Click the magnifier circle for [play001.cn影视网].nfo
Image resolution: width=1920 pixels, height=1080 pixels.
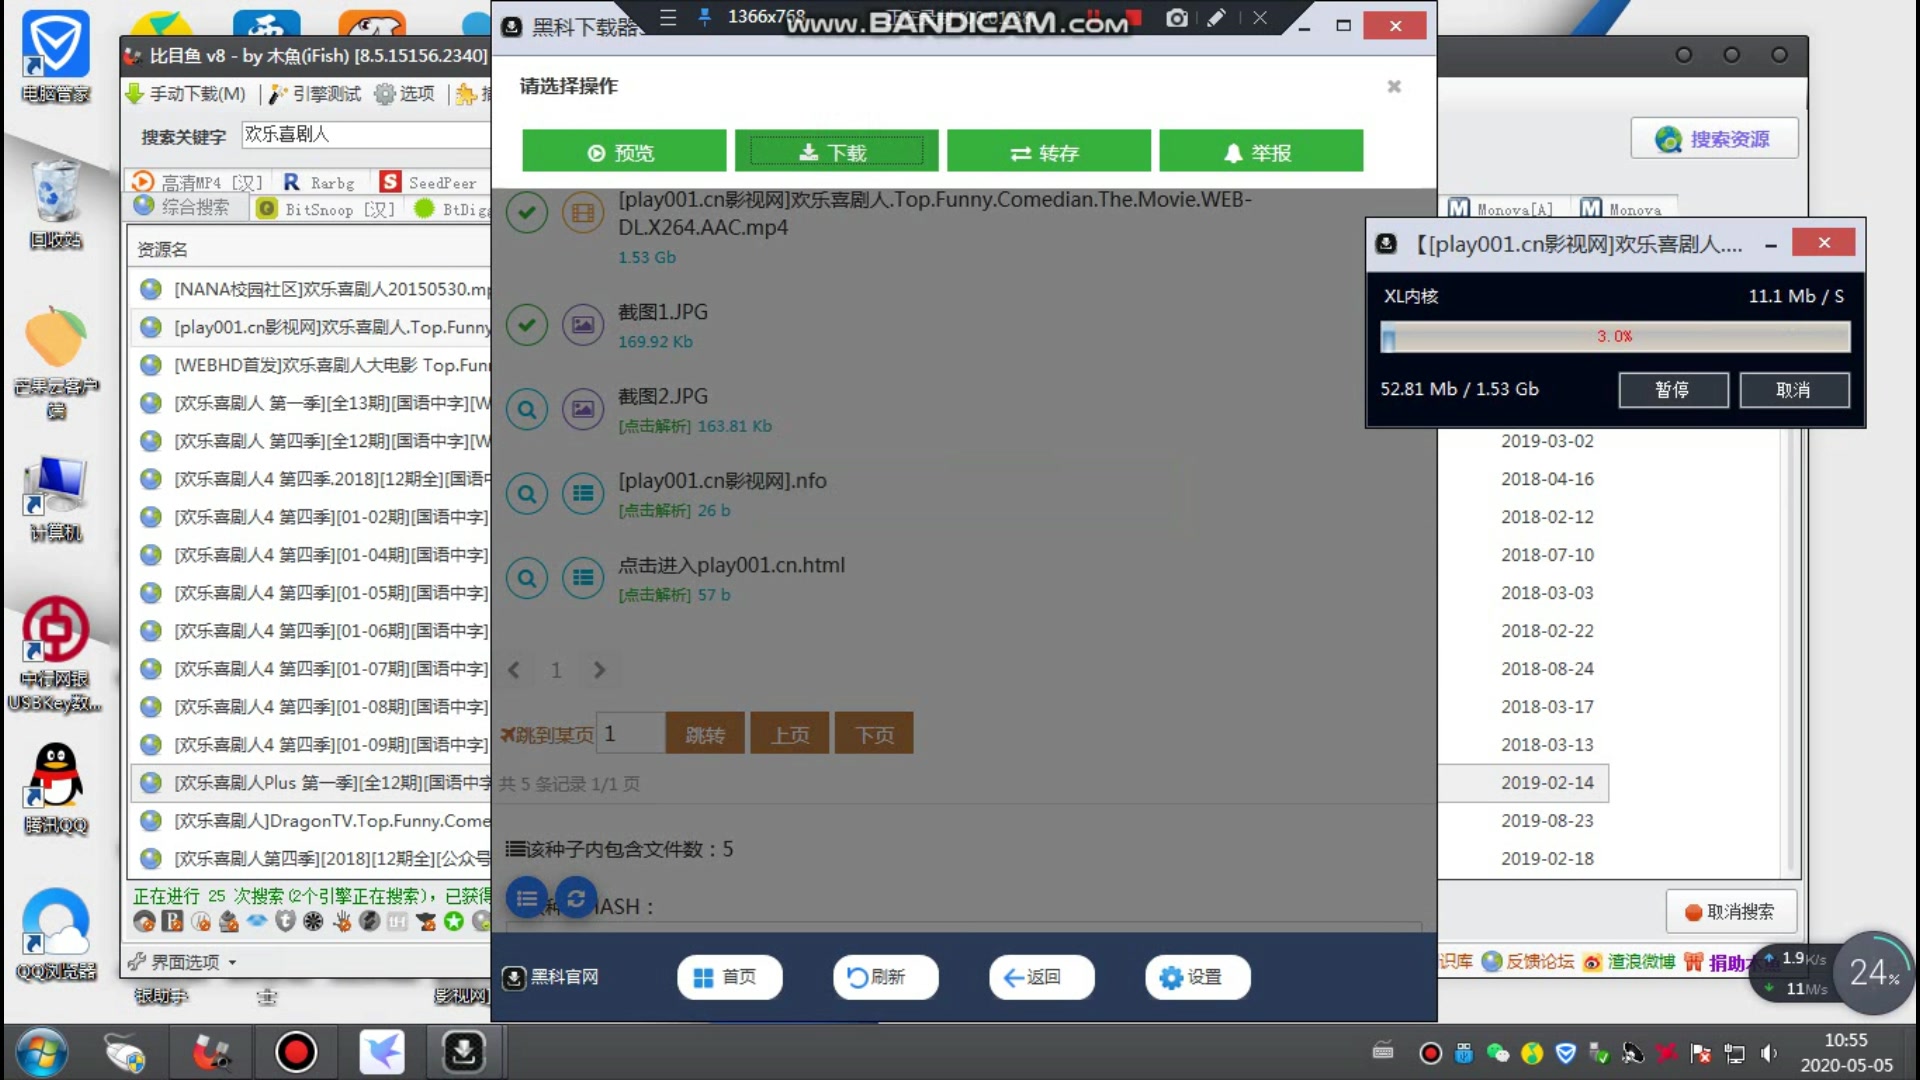click(527, 493)
